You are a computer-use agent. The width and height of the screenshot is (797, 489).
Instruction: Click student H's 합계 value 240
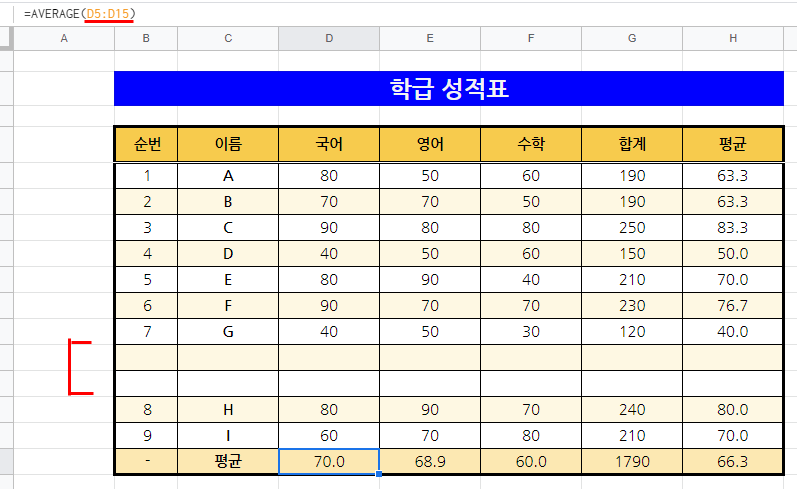tap(632, 410)
